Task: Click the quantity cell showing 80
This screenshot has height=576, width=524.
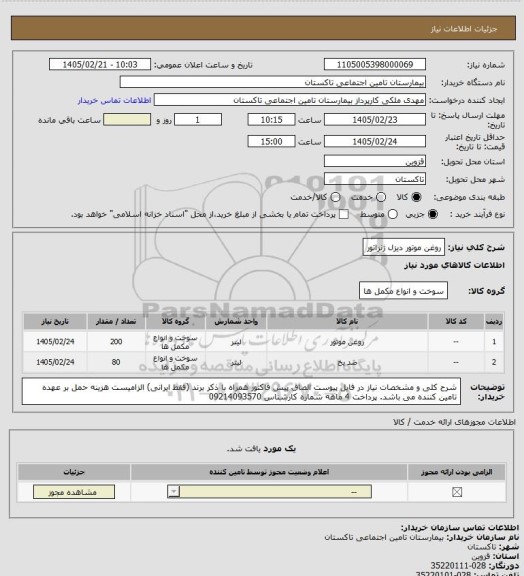Action: coord(116,363)
